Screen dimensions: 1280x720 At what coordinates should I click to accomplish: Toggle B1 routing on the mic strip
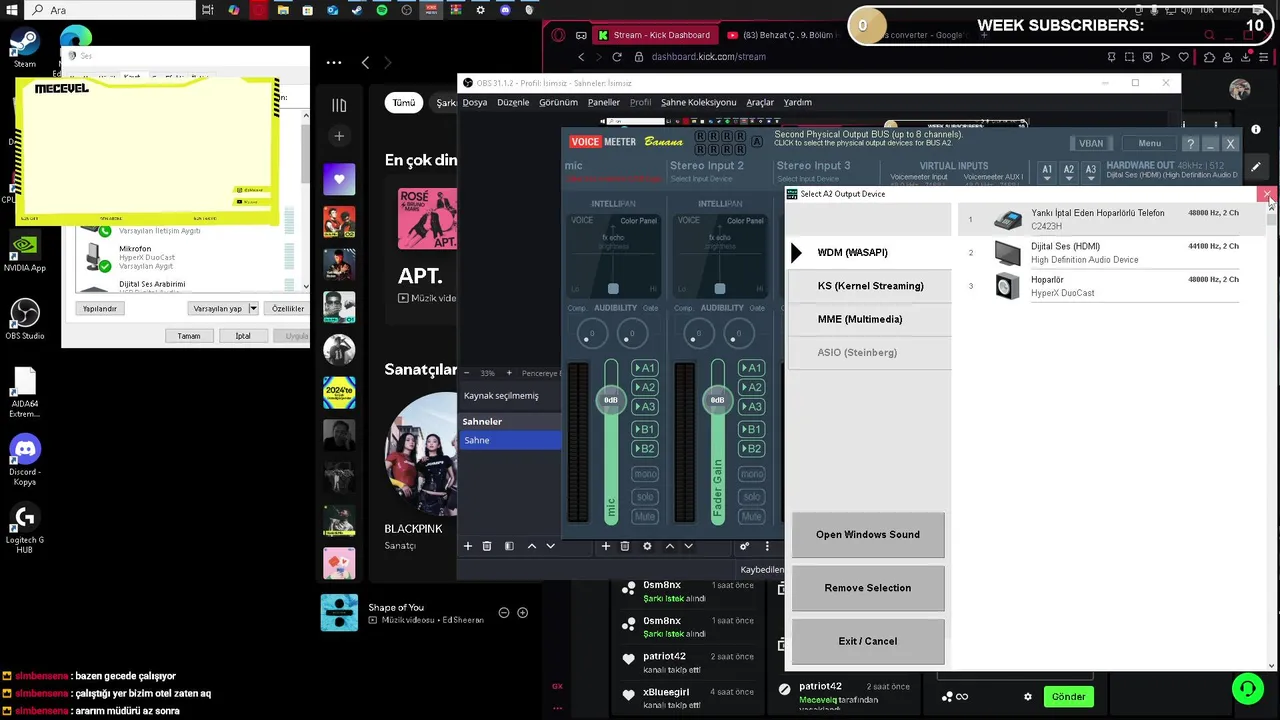click(x=645, y=429)
